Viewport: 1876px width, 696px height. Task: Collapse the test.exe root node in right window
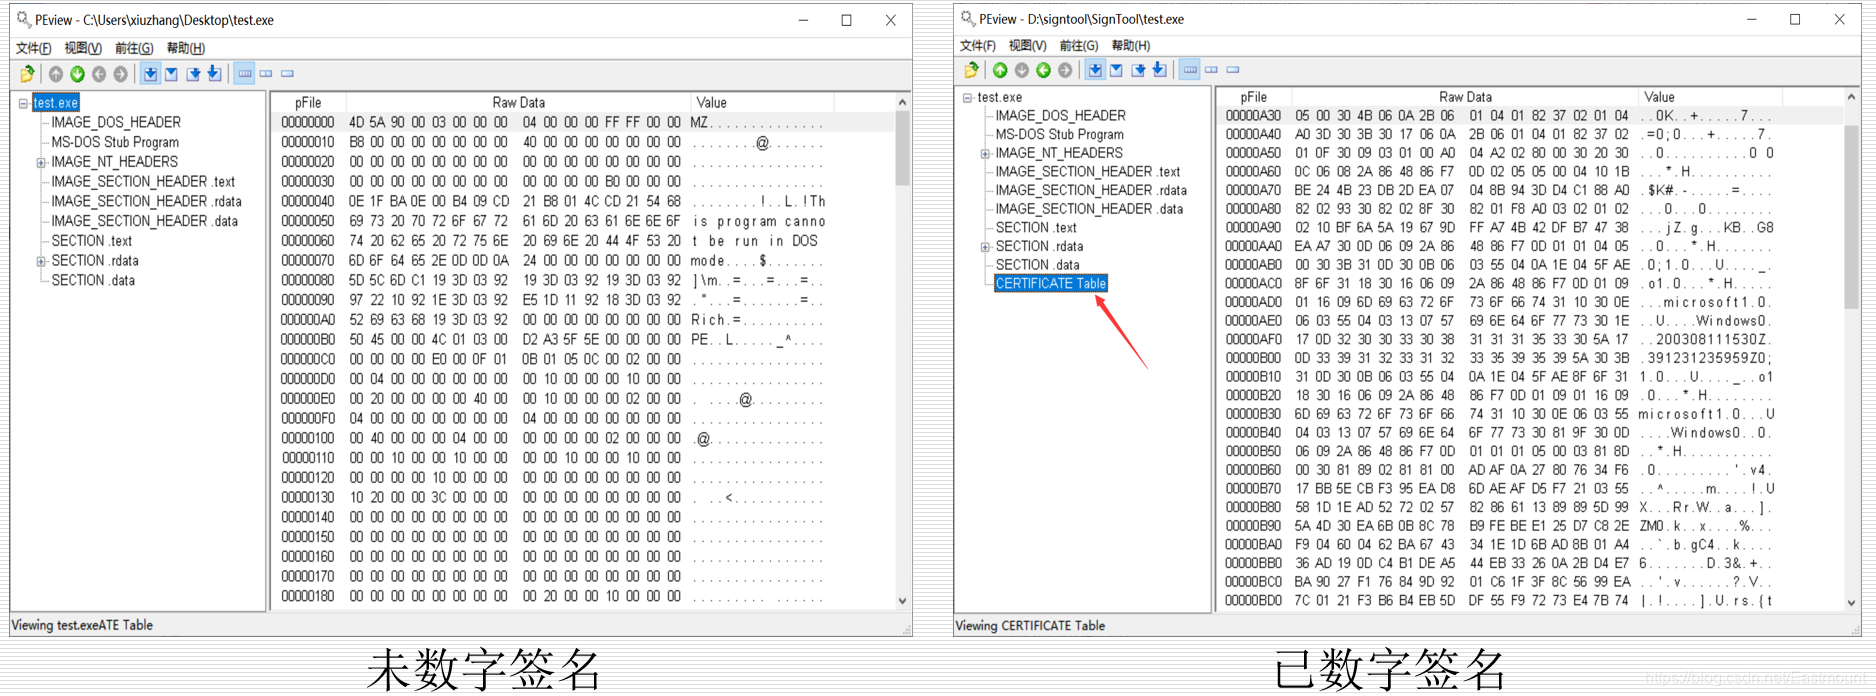click(967, 98)
